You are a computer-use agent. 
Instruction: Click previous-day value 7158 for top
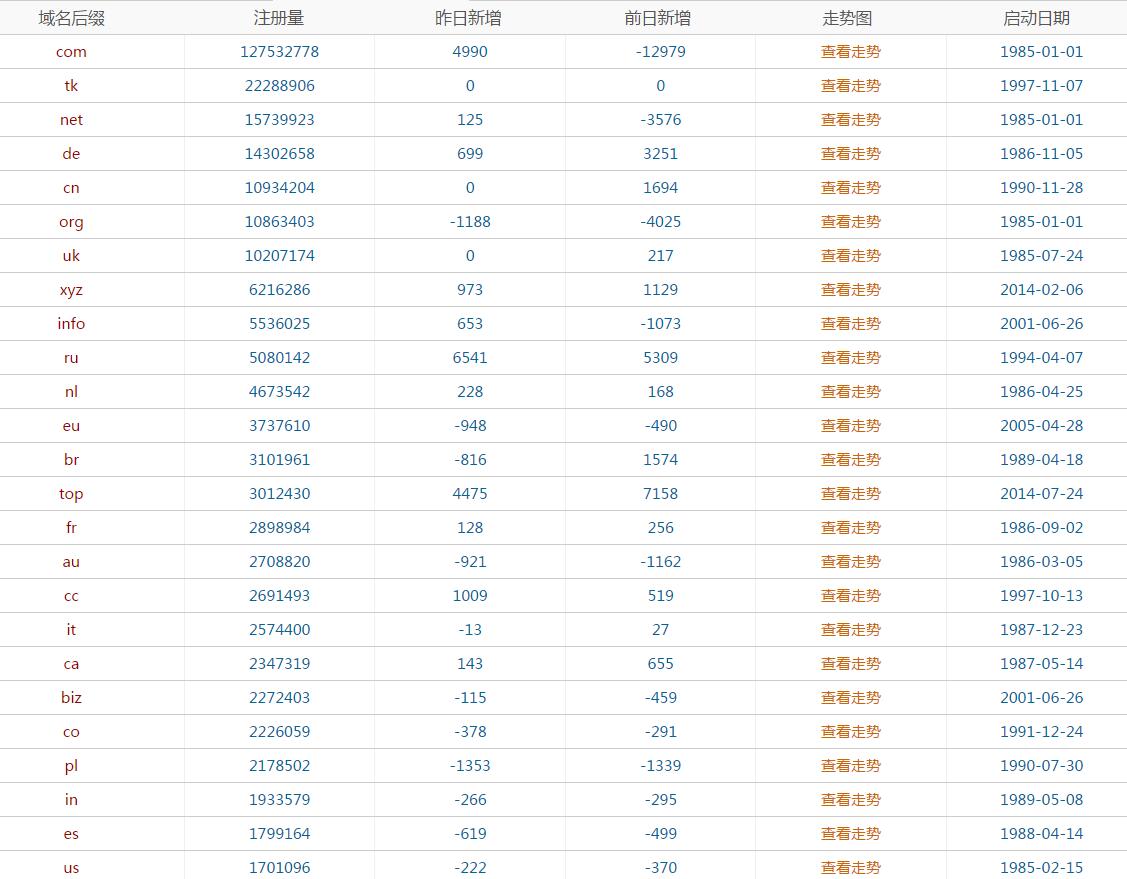point(661,494)
